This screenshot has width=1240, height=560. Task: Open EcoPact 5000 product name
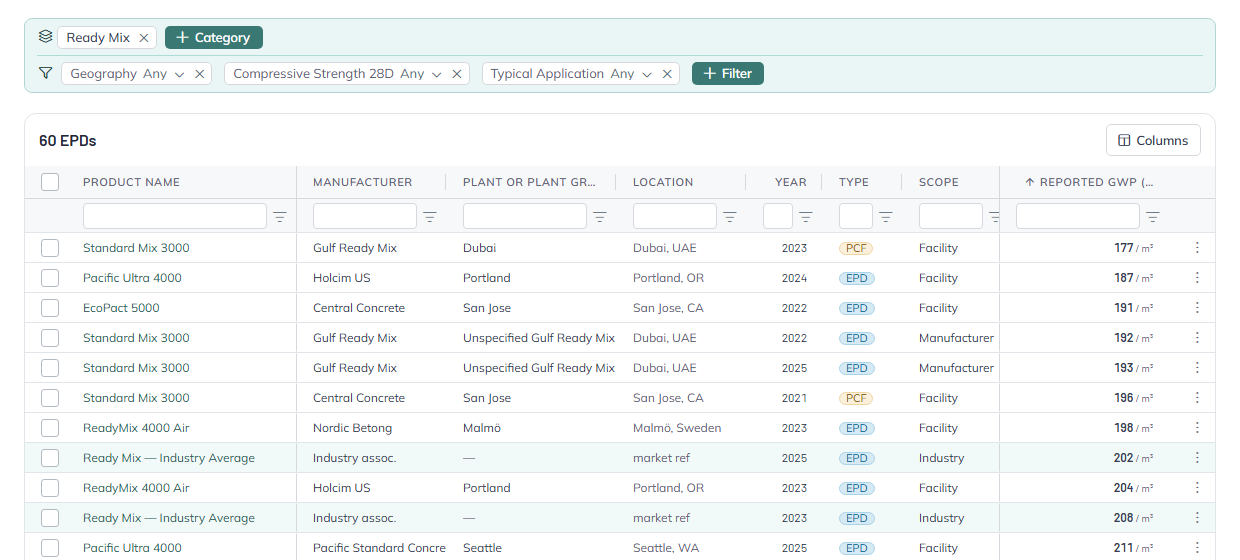tap(121, 308)
